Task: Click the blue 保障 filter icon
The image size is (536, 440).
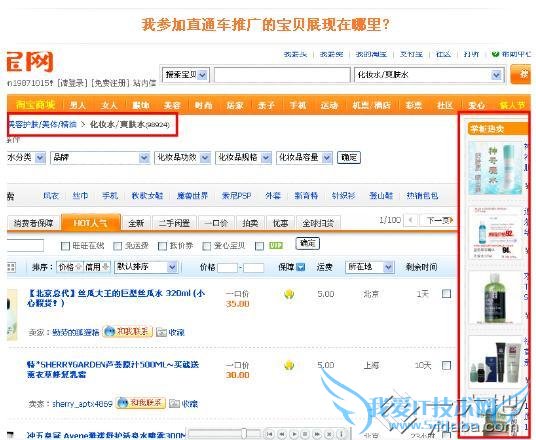Action: pyautogui.click(x=300, y=267)
